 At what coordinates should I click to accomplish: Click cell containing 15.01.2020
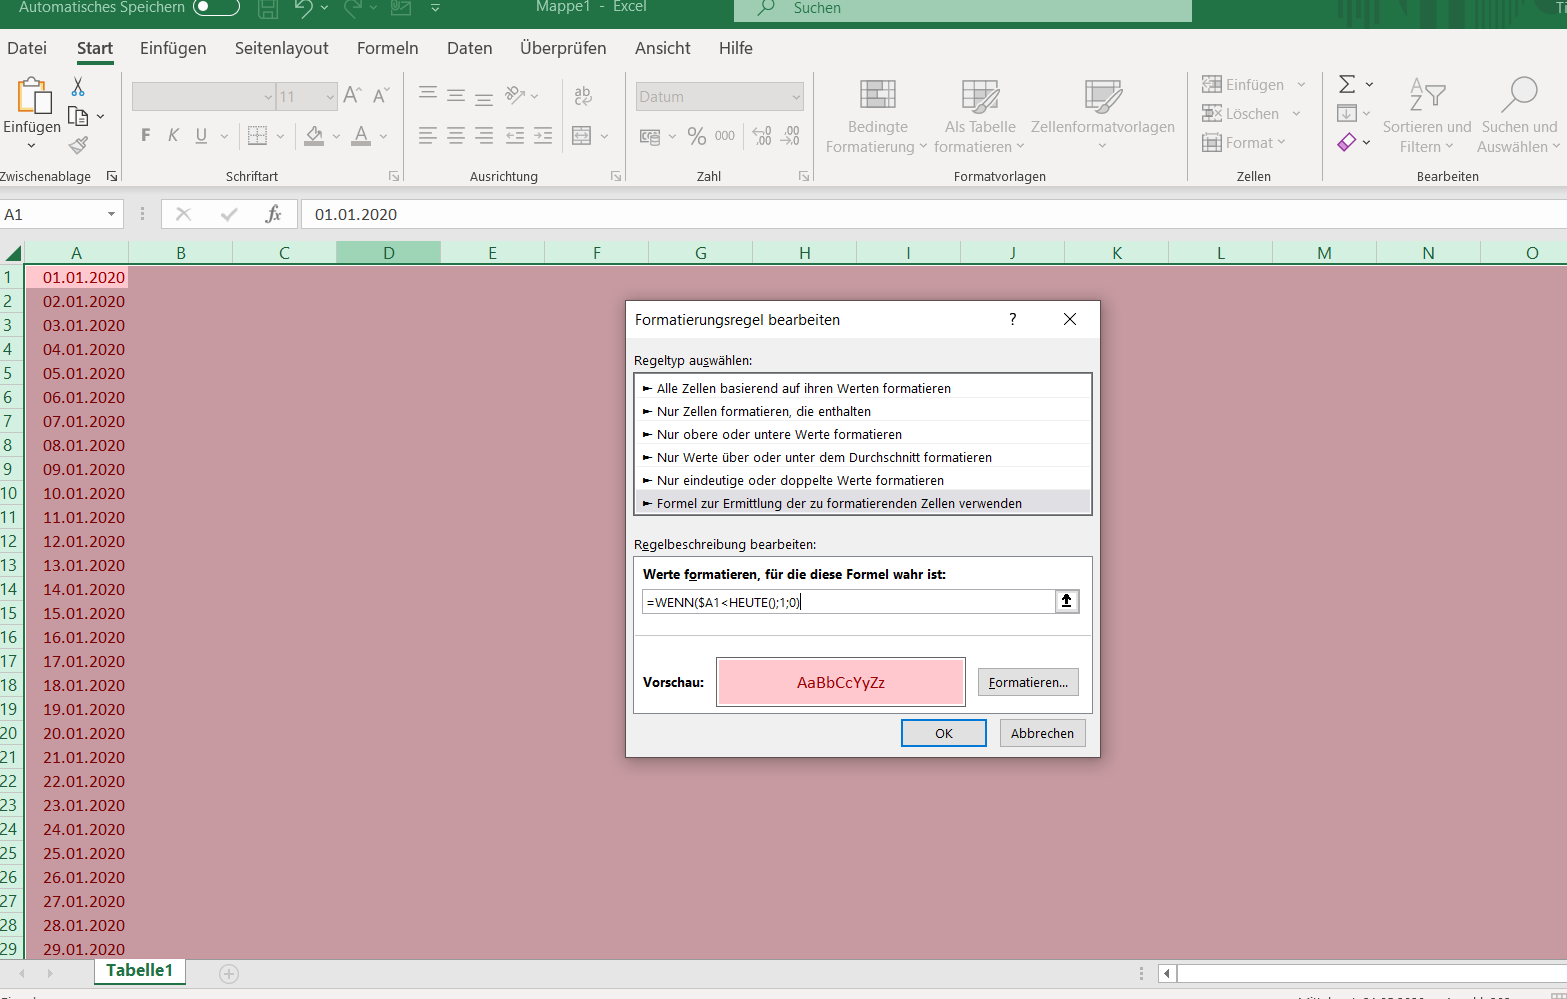[x=77, y=613]
